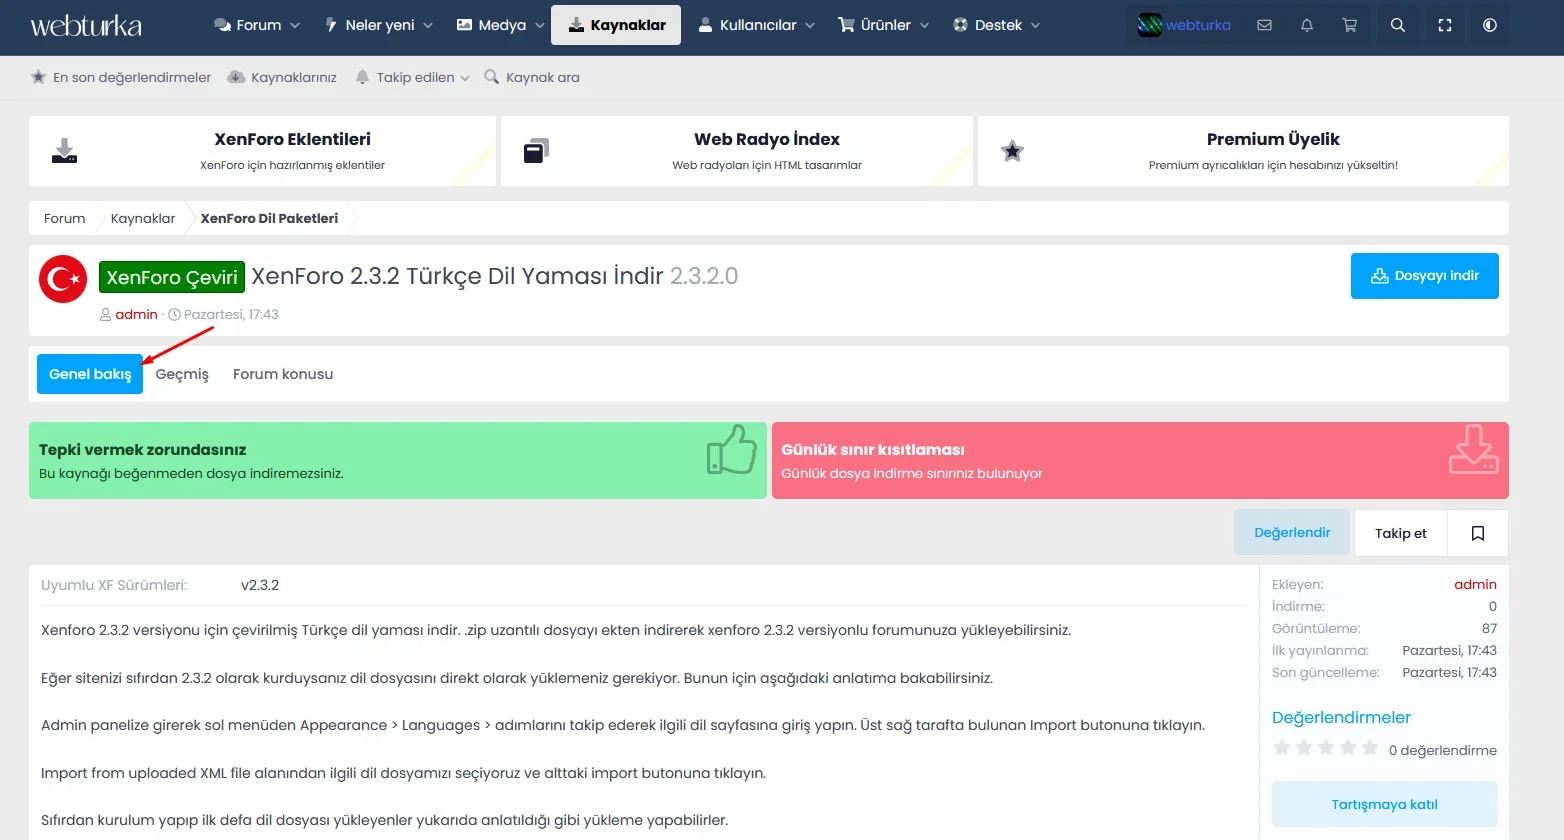
Task: Open Kaynak ara search link
Action: 532,77
